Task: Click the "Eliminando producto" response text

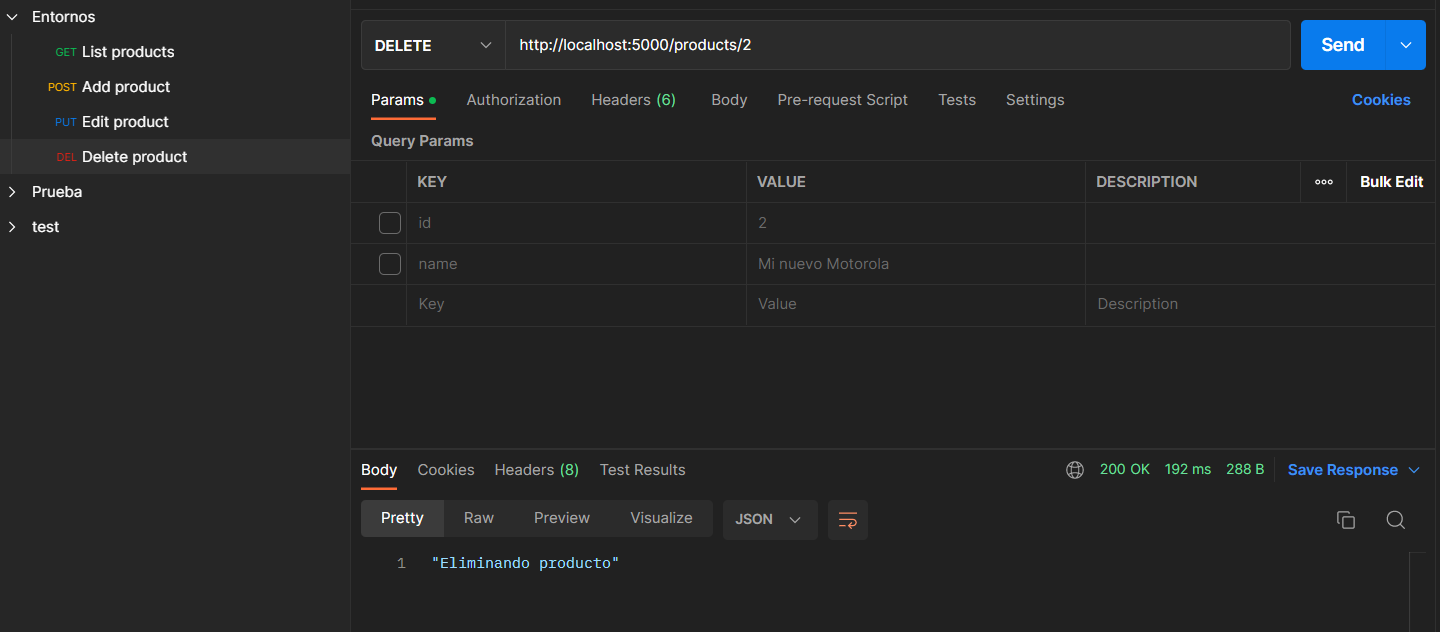Action: (x=526, y=564)
